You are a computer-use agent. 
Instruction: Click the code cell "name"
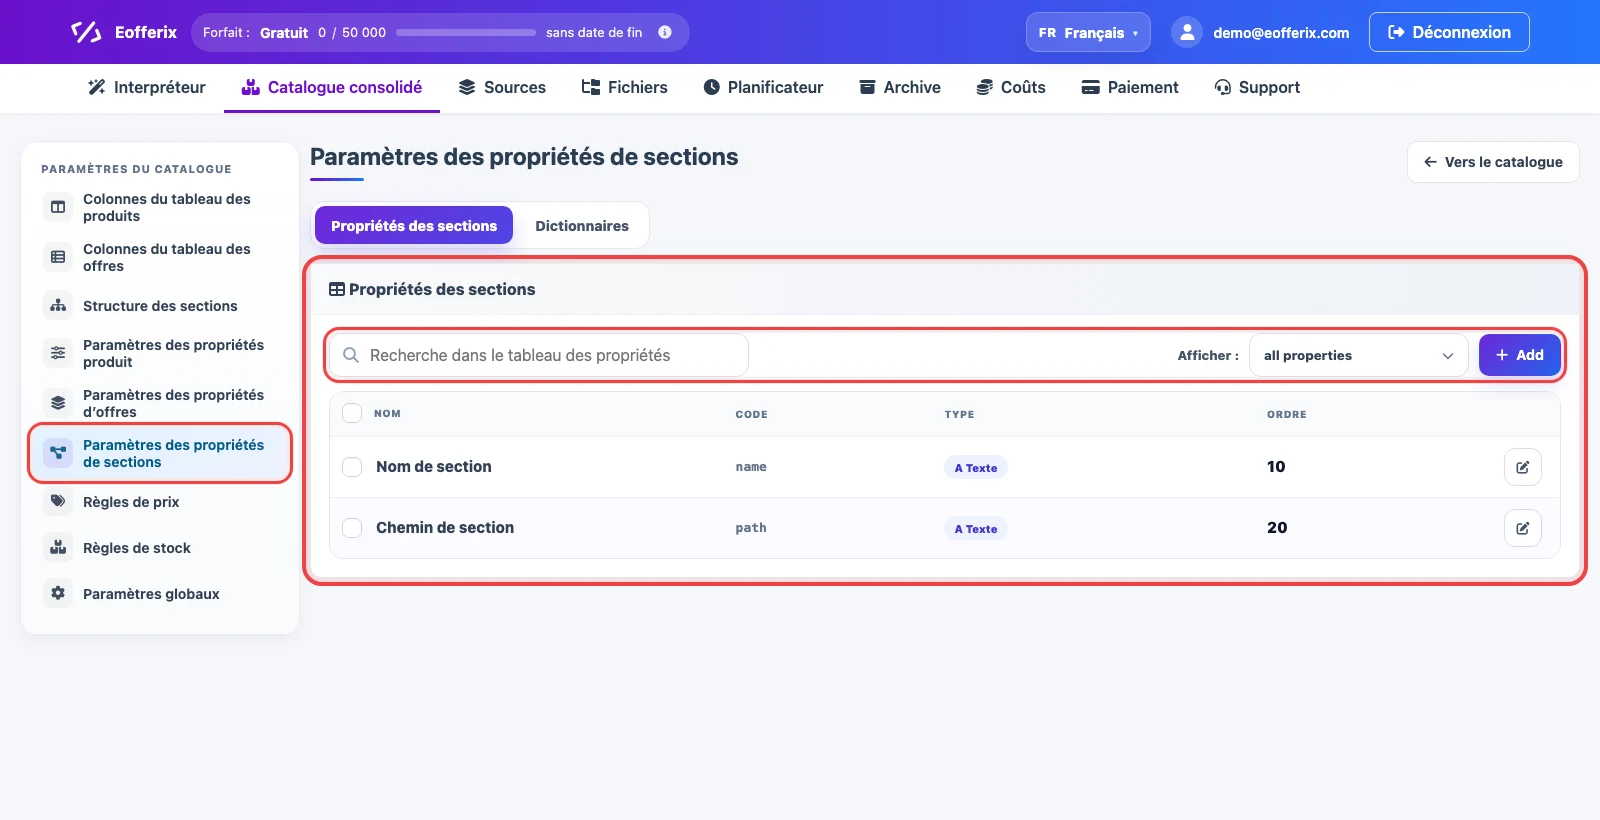click(751, 467)
